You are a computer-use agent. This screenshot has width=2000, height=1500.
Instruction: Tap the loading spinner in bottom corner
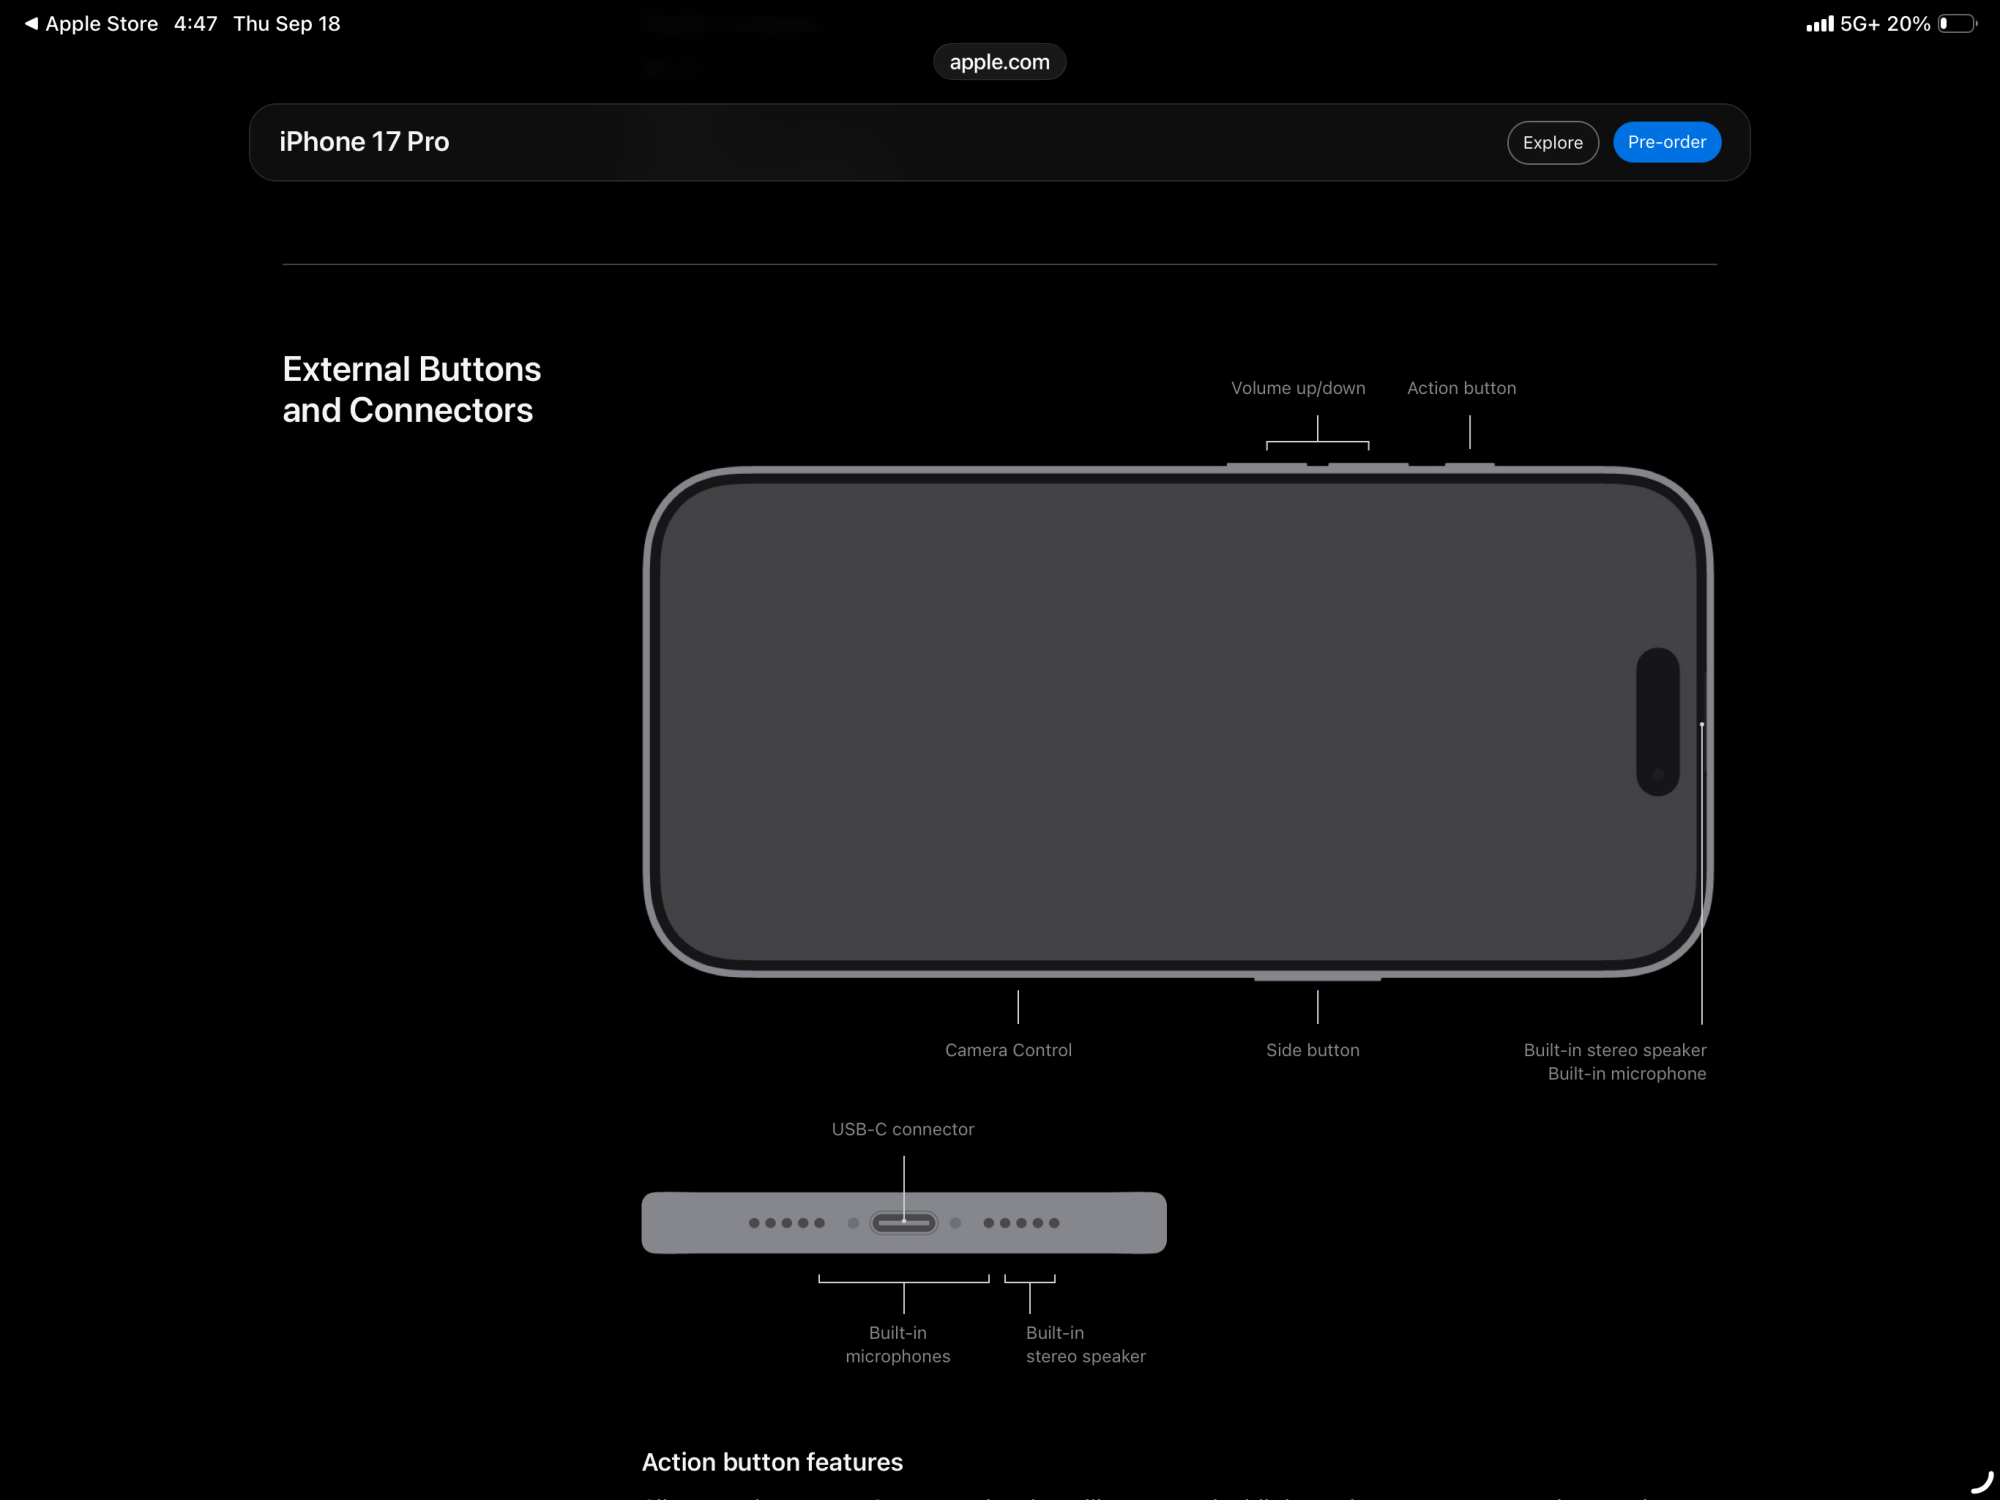[1980, 1482]
